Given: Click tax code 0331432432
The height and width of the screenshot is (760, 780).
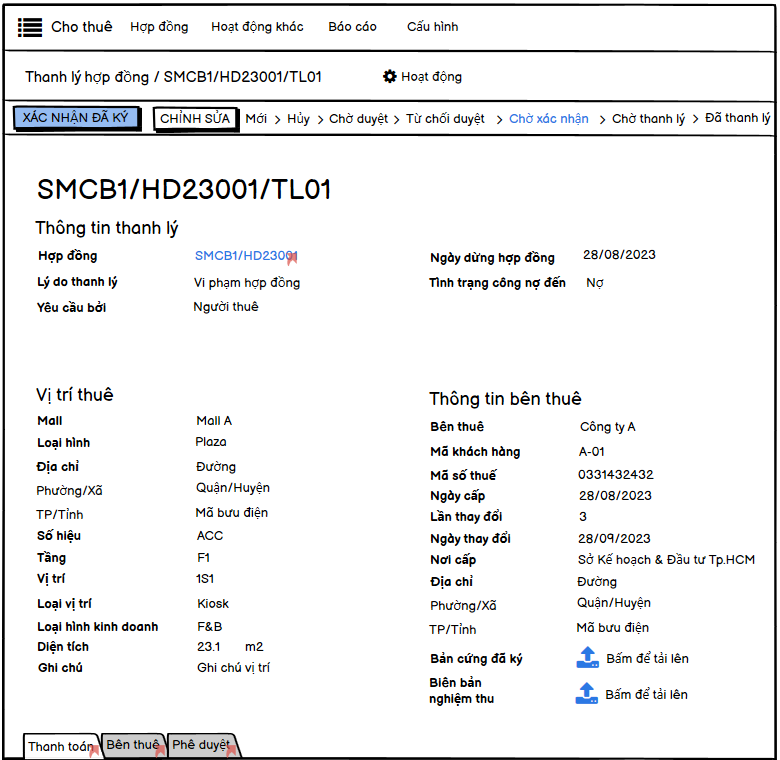Looking at the screenshot, I should pyautogui.click(x=616, y=475).
